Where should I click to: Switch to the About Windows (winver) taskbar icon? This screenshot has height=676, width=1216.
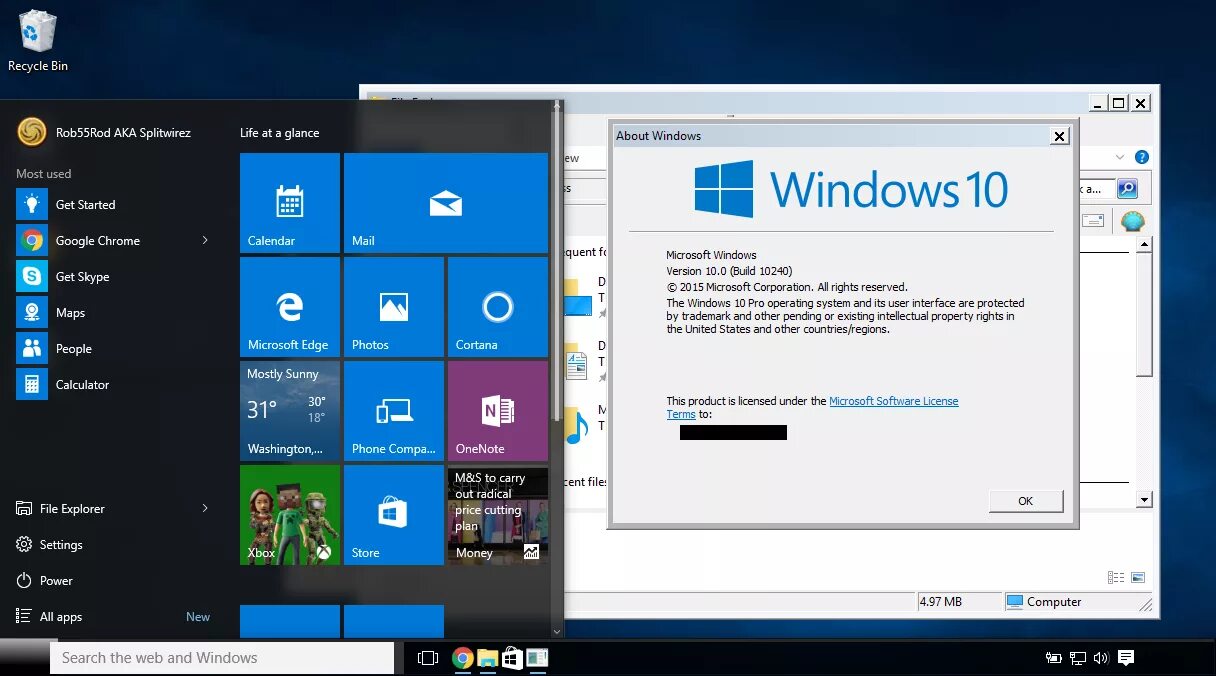pos(537,658)
